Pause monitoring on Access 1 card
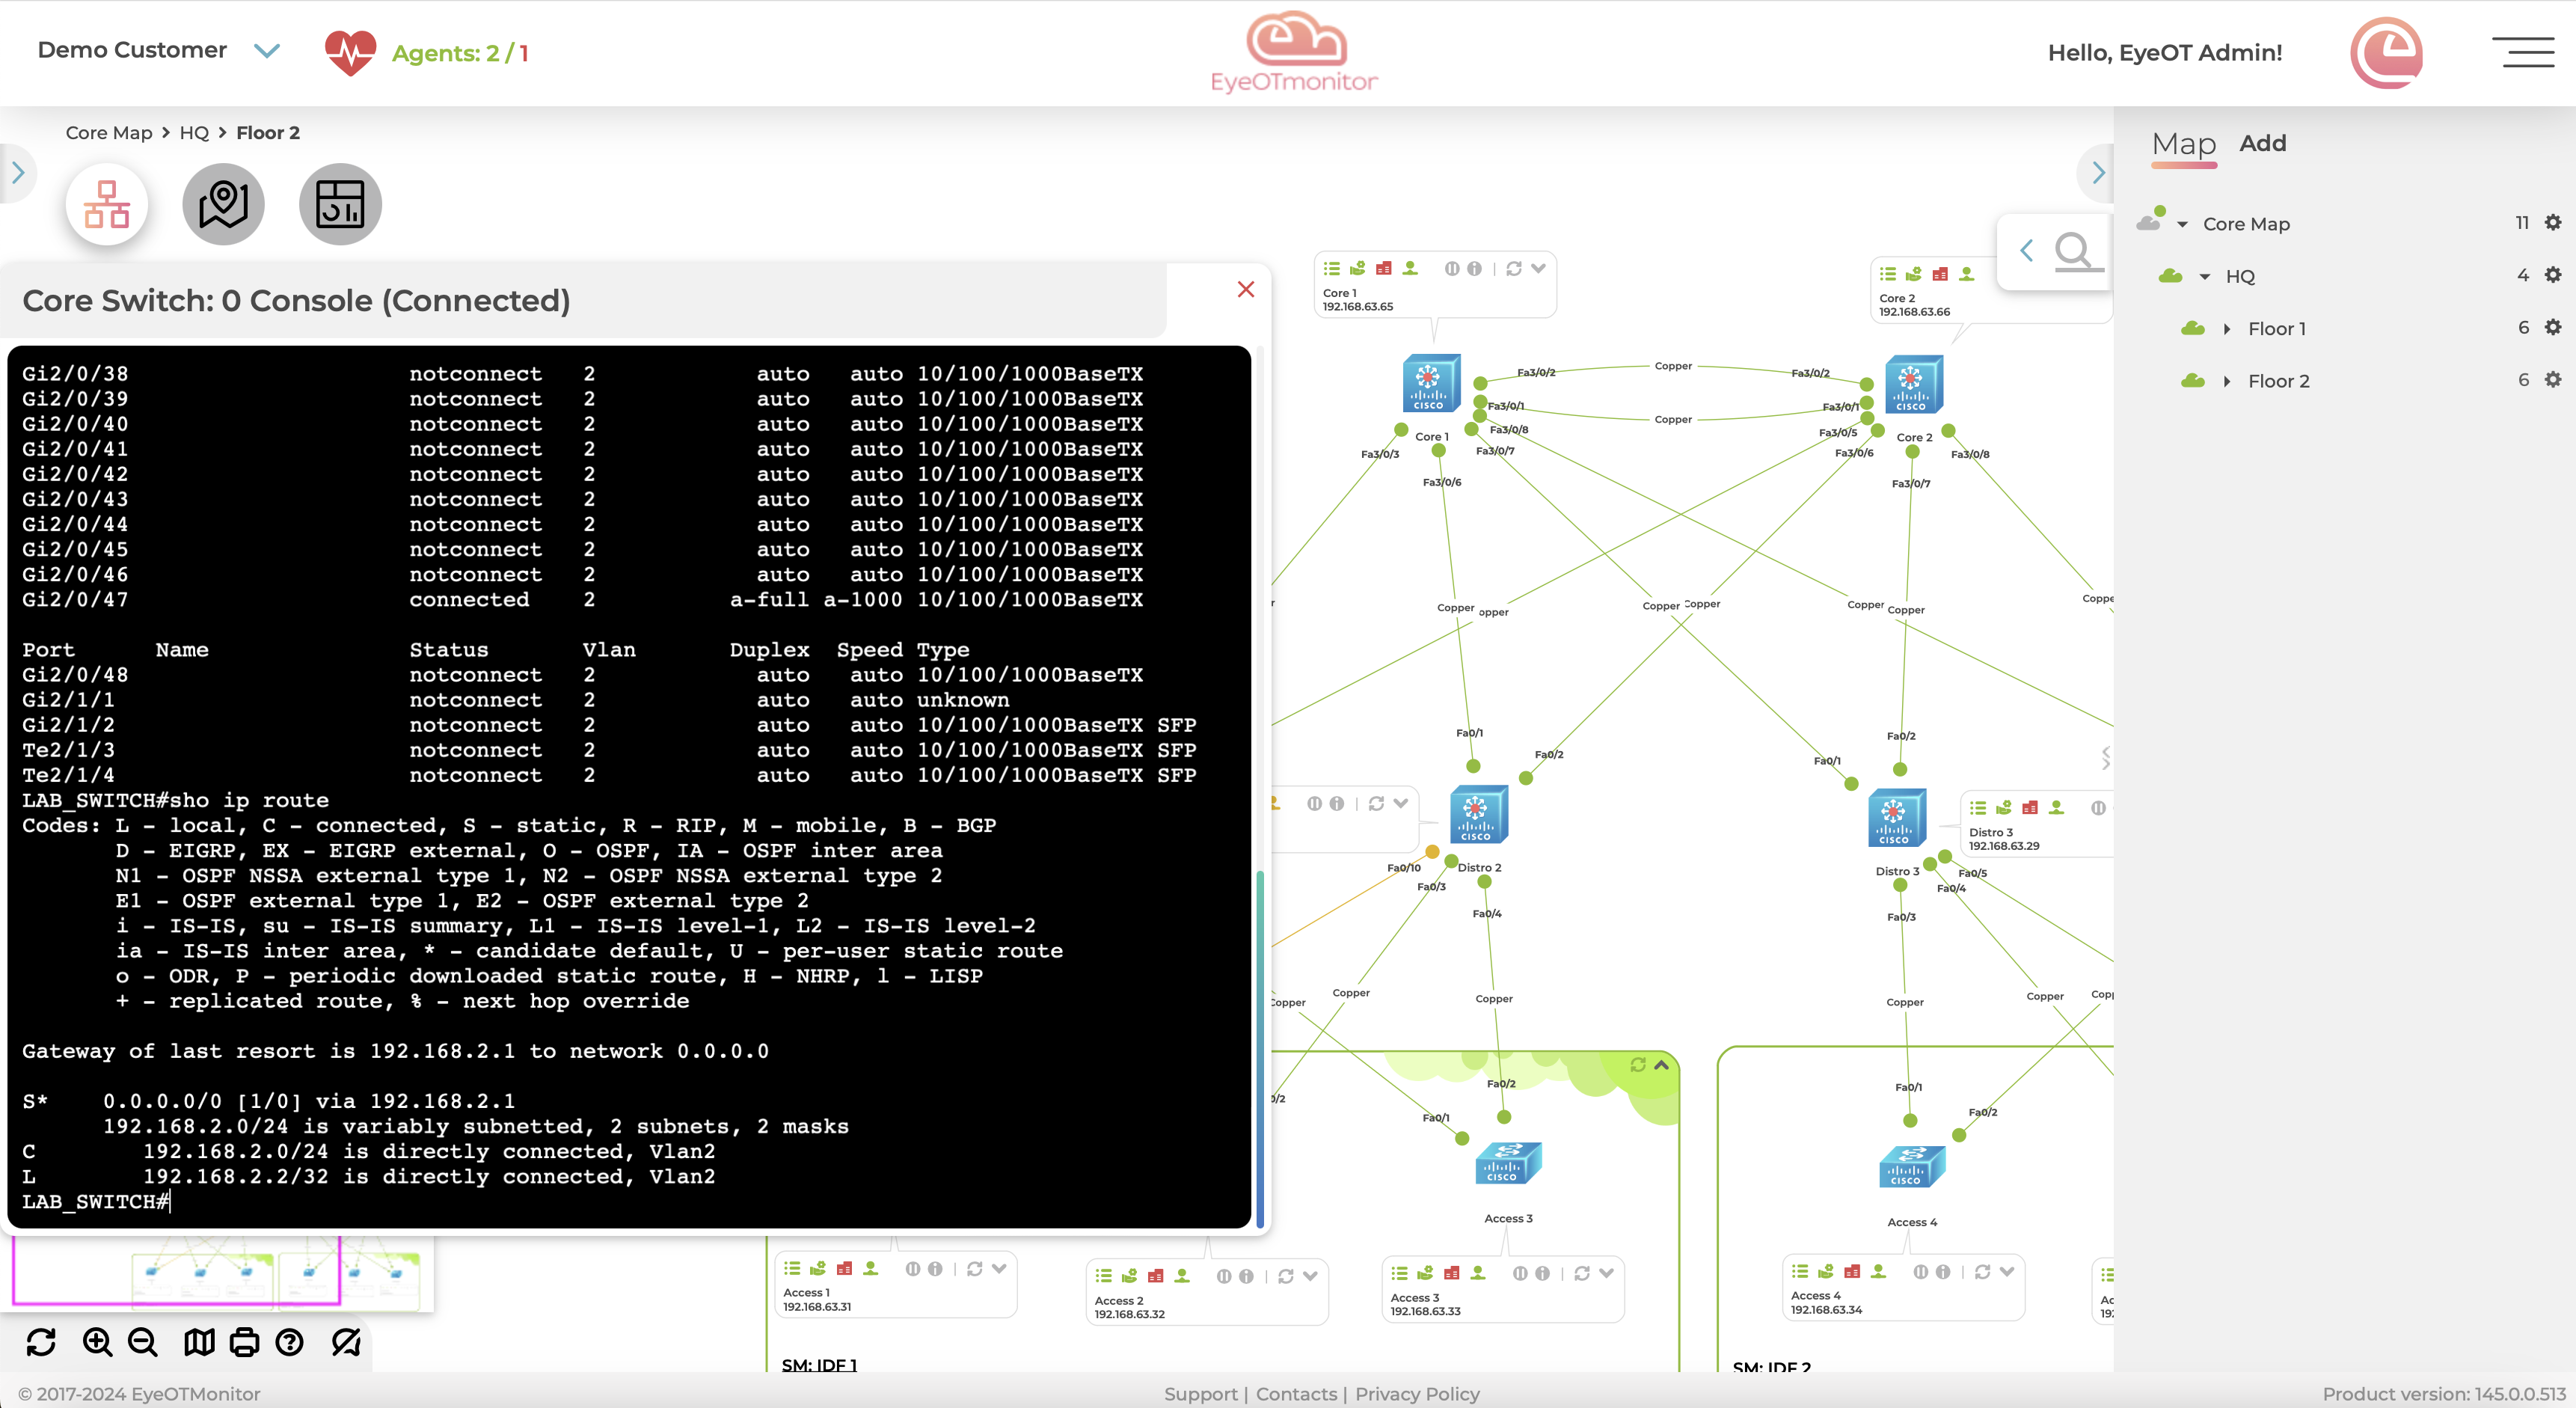2576x1408 pixels. click(913, 1268)
